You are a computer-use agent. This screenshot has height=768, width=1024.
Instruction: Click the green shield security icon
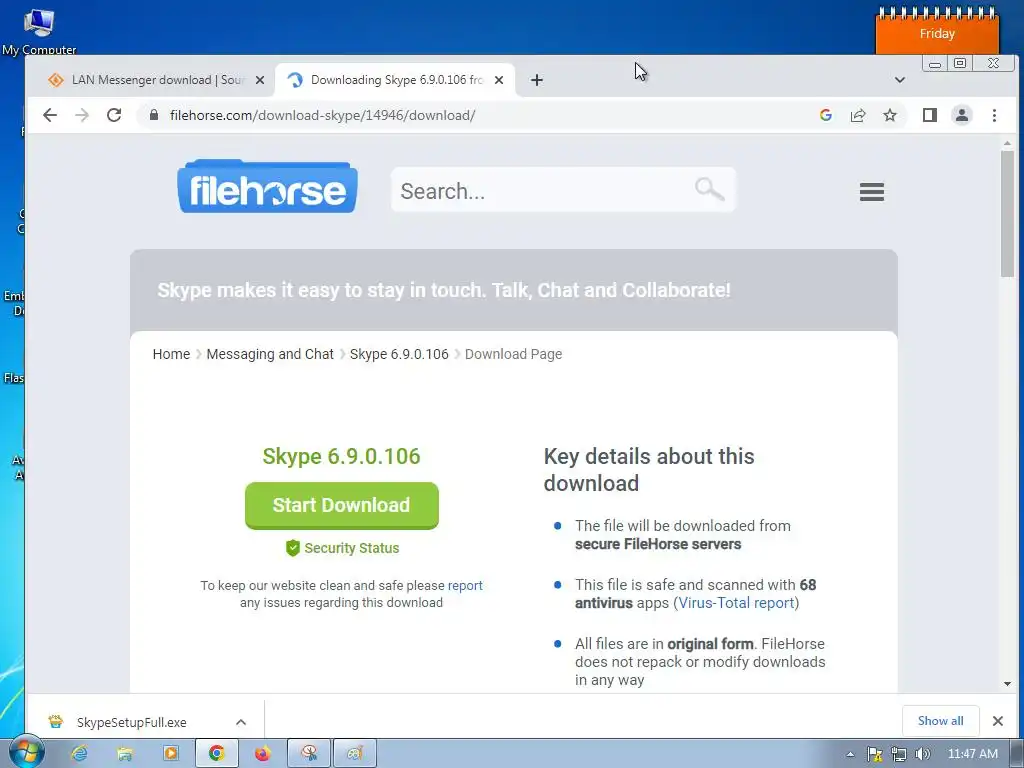293,548
